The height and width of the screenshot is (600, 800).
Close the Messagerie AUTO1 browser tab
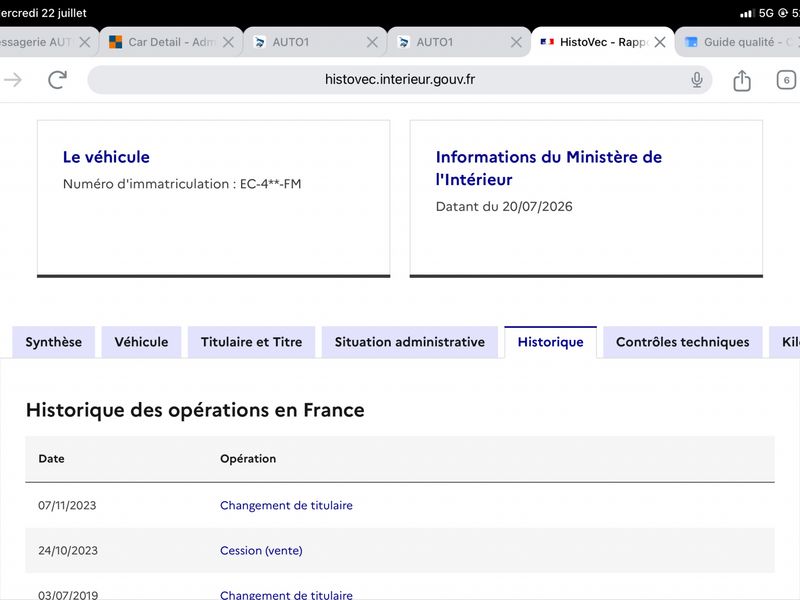(x=85, y=42)
